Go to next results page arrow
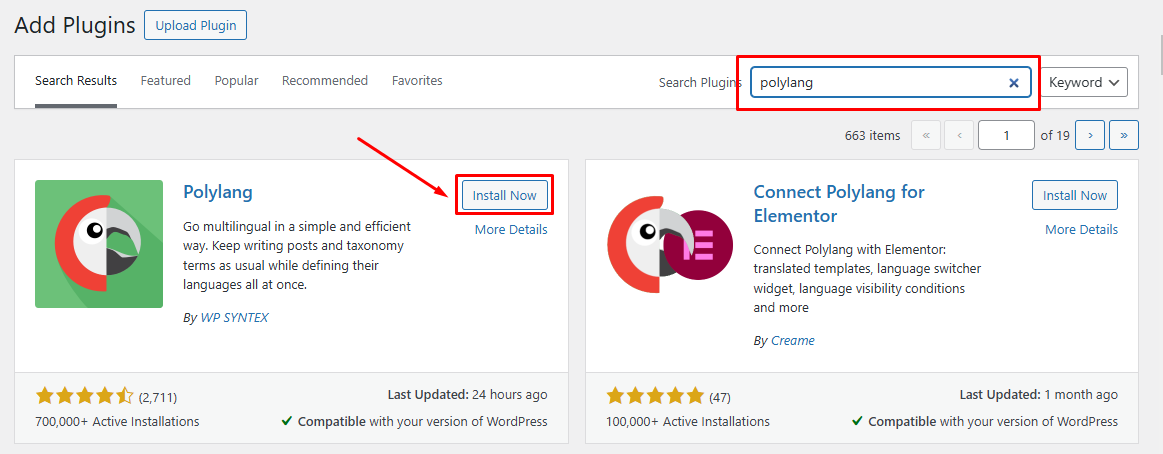 pyautogui.click(x=1090, y=135)
